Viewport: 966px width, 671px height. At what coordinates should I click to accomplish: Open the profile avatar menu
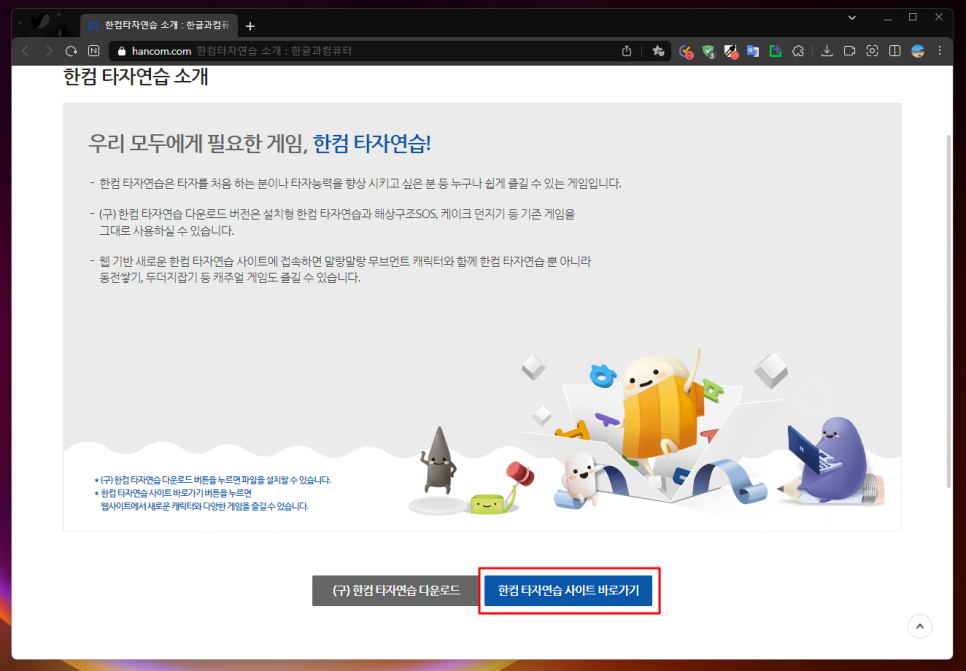[x=917, y=51]
